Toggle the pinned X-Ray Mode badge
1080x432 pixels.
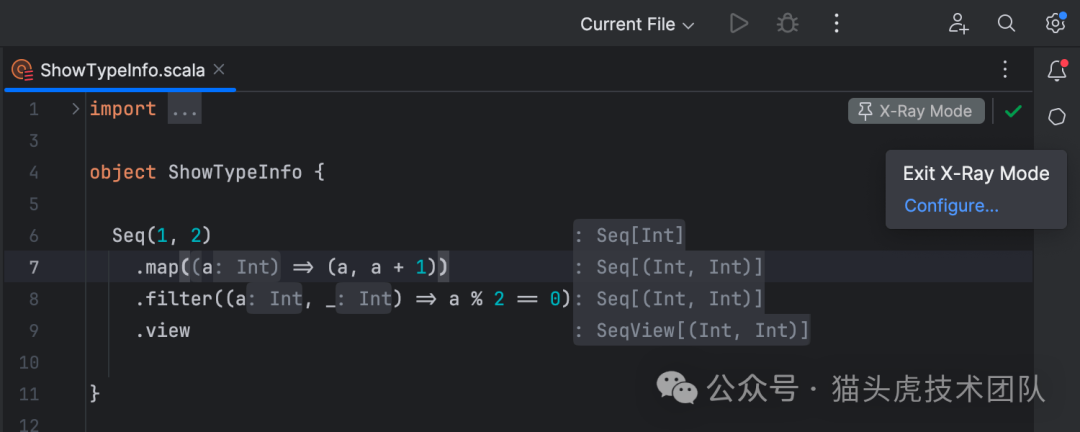pyautogui.click(x=917, y=111)
